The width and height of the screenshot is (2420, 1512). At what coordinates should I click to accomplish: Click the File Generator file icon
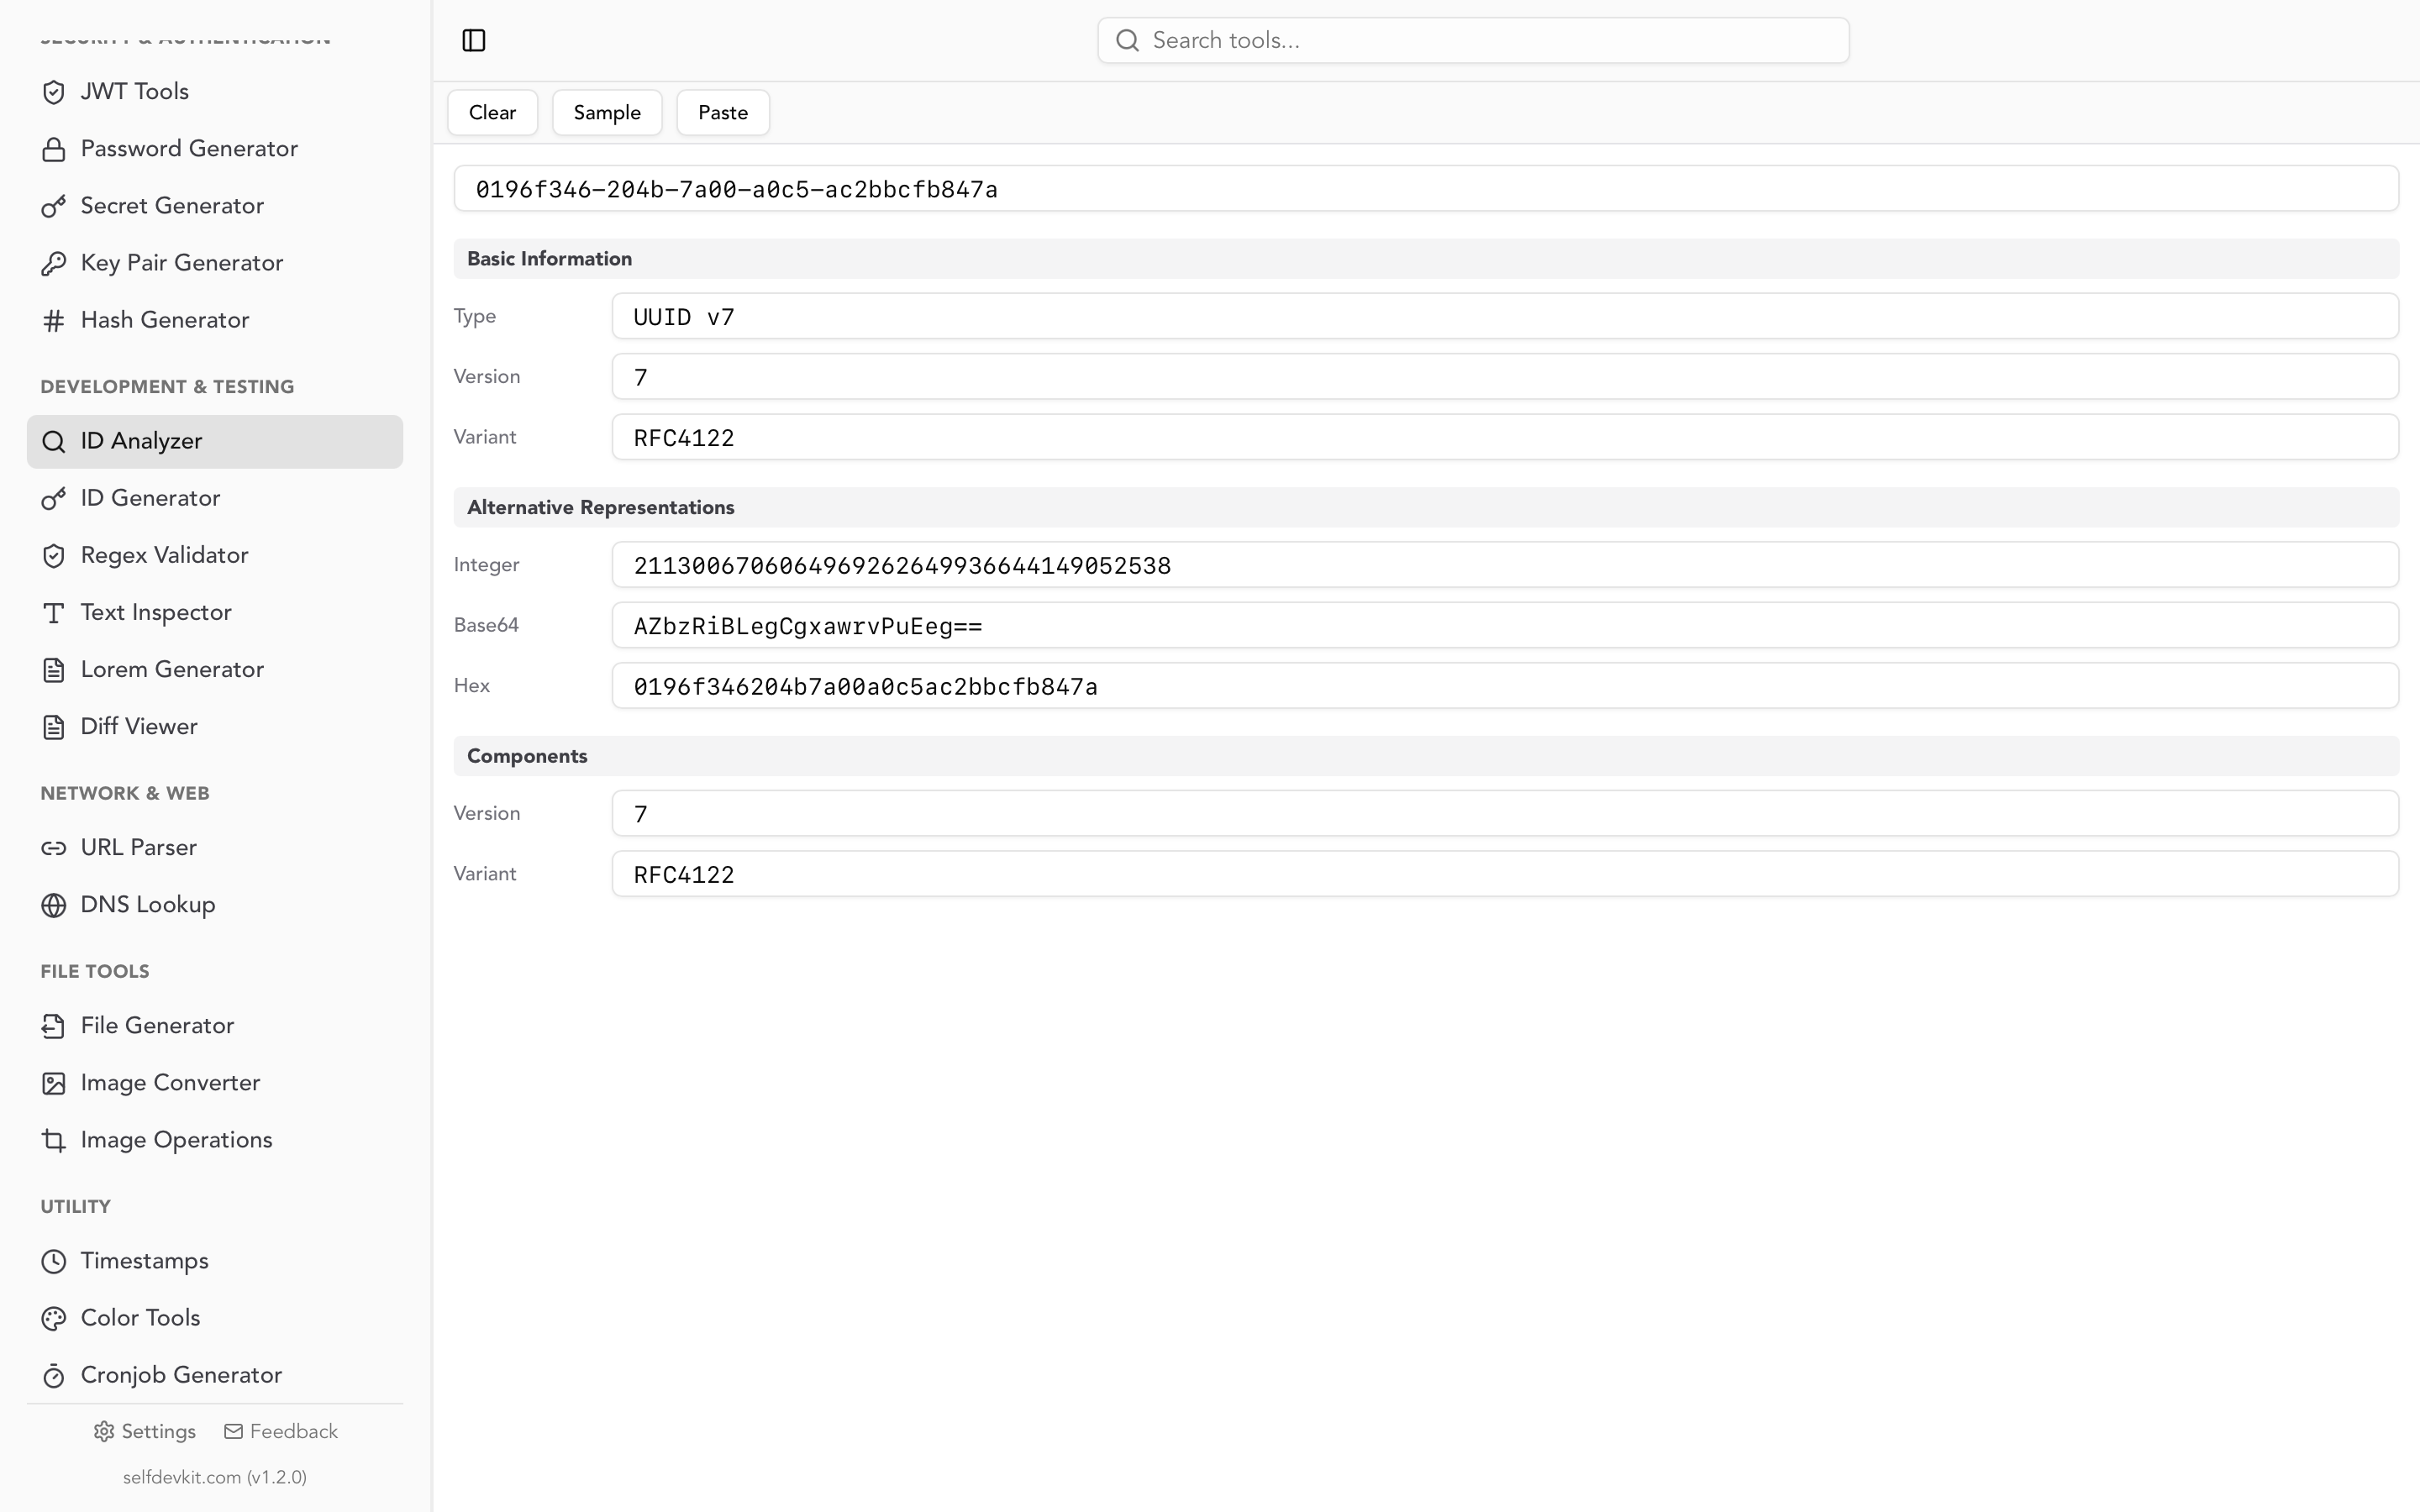[54, 1026]
